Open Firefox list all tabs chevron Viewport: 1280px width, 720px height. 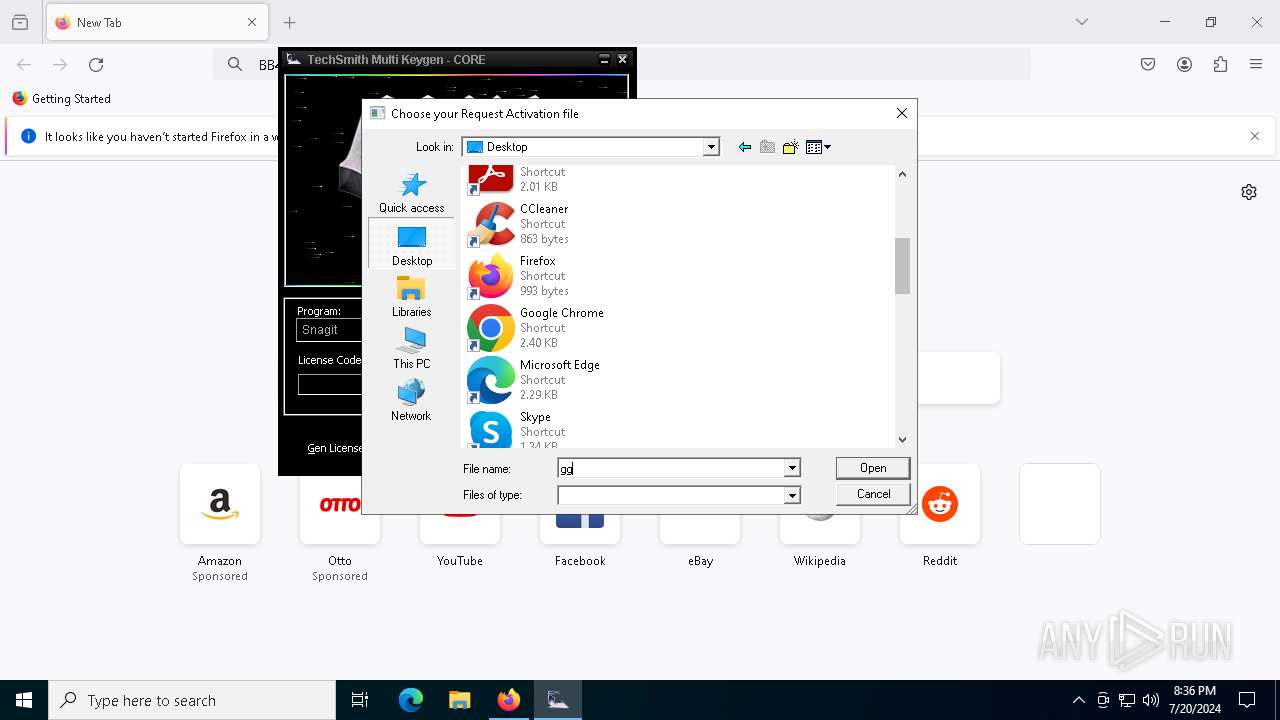(1081, 22)
